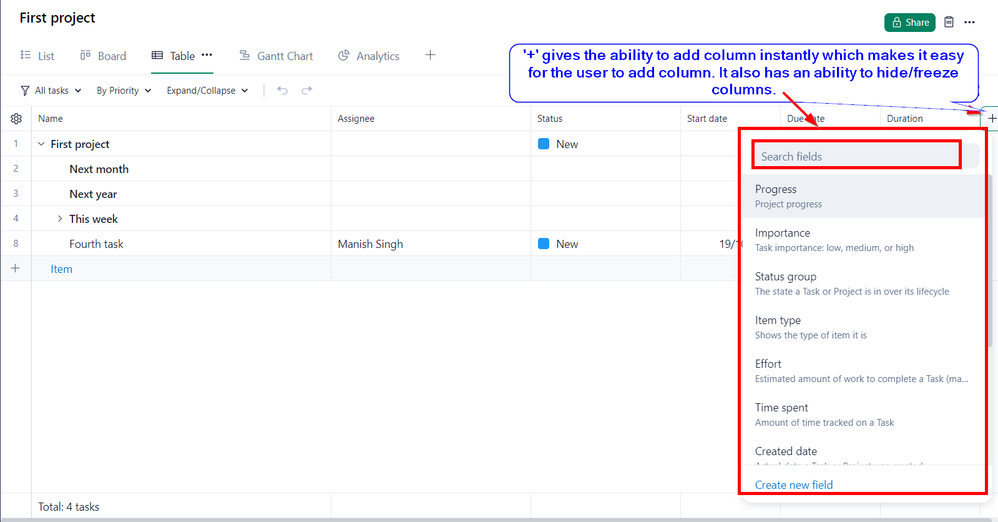The height and width of the screenshot is (522, 998).
Task: Open the Table tab three-dot options
Action: (207, 55)
